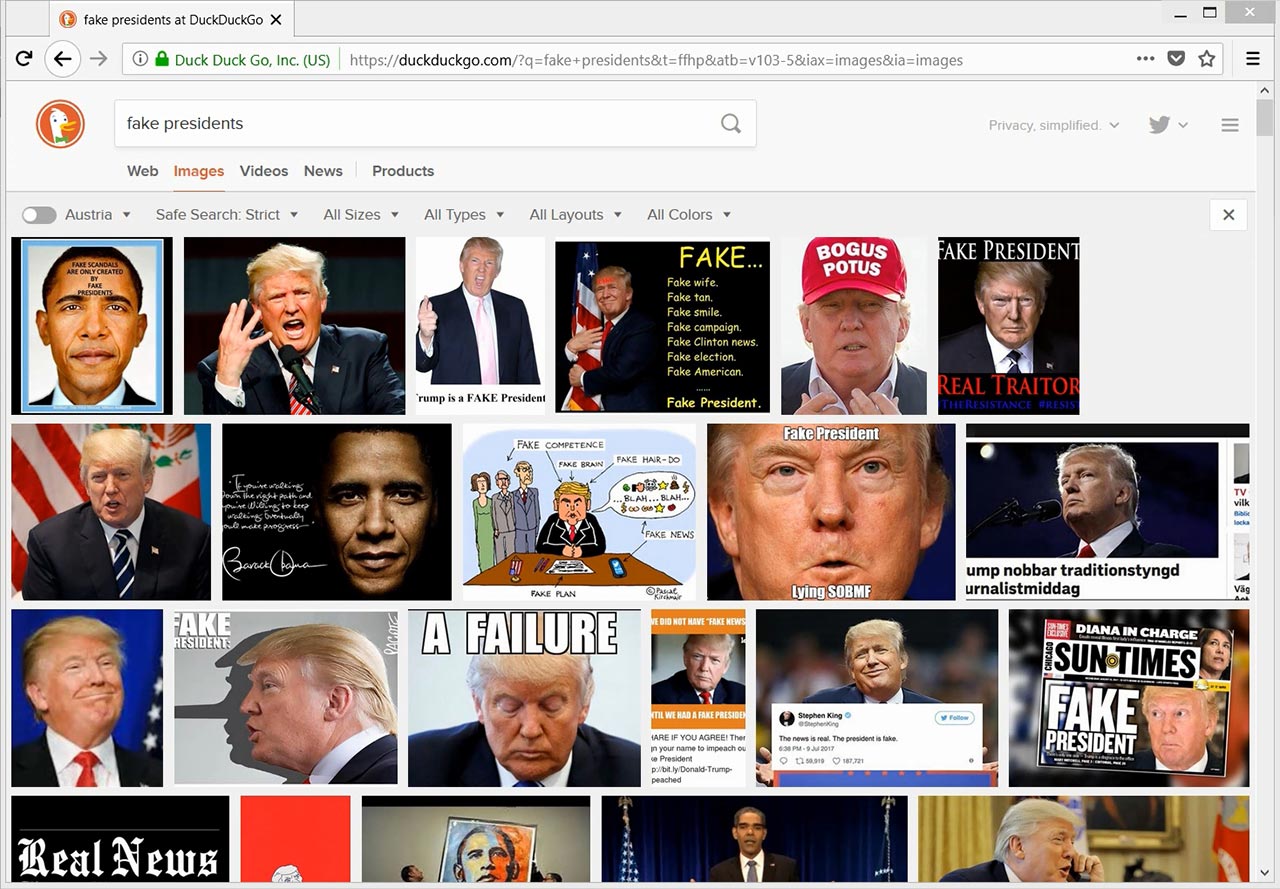Reload the page with the refresh icon
The image size is (1280, 889).
coord(24,59)
